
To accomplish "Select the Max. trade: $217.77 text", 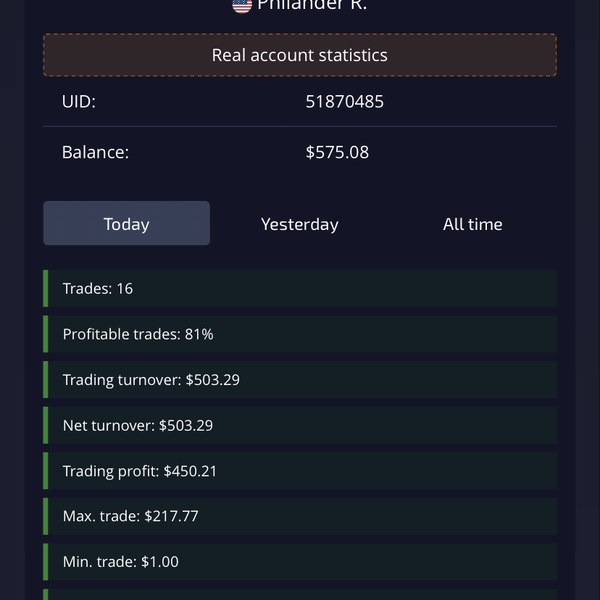I will point(131,516).
